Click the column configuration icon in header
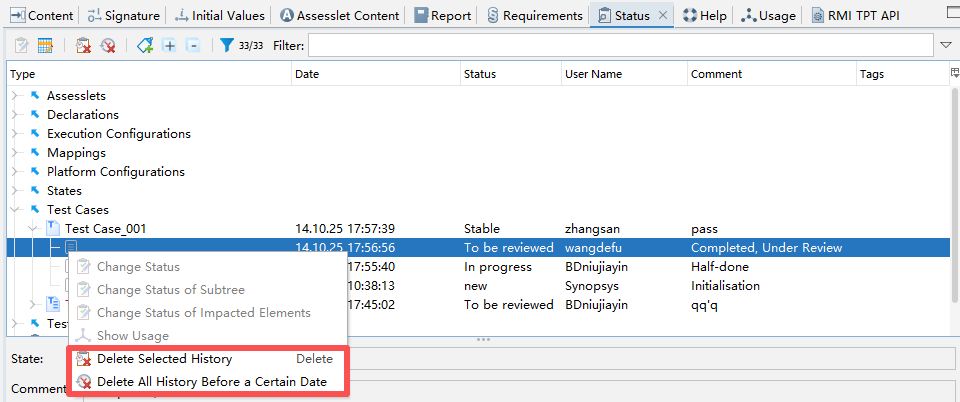Viewport: 960px width, 402px height. coord(954,73)
